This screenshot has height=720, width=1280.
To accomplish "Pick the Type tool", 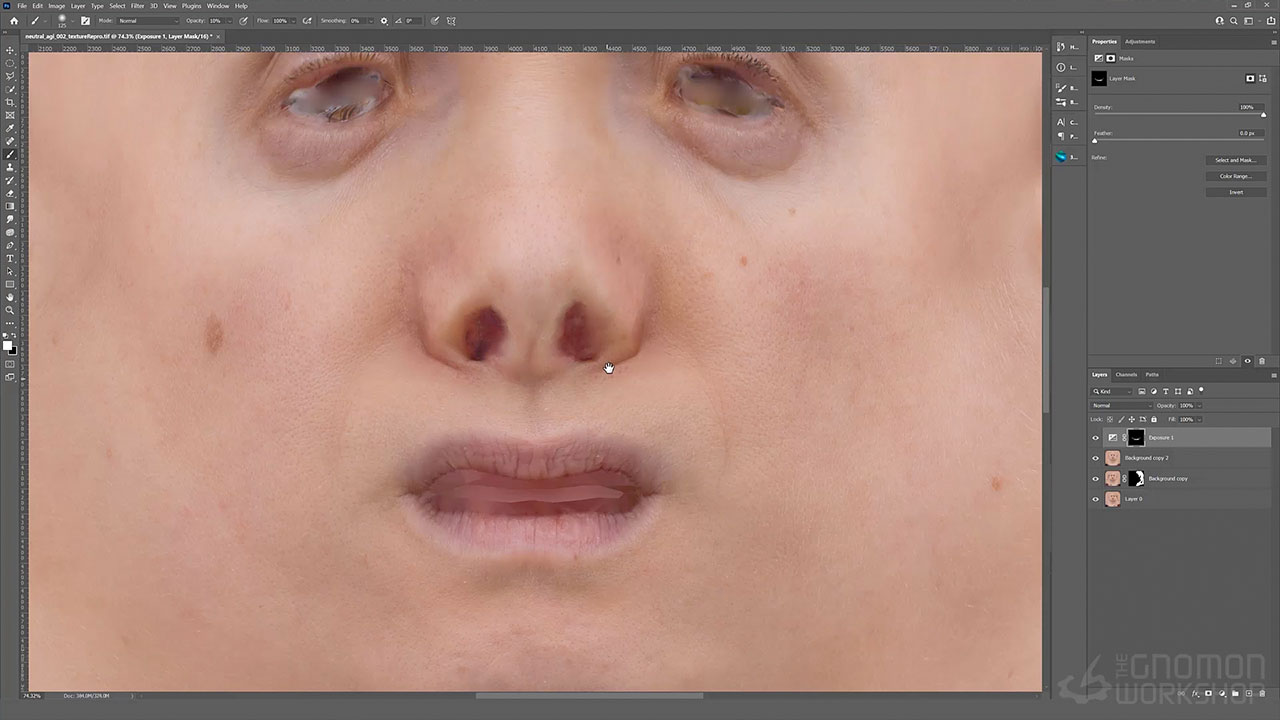I will pos(10,258).
